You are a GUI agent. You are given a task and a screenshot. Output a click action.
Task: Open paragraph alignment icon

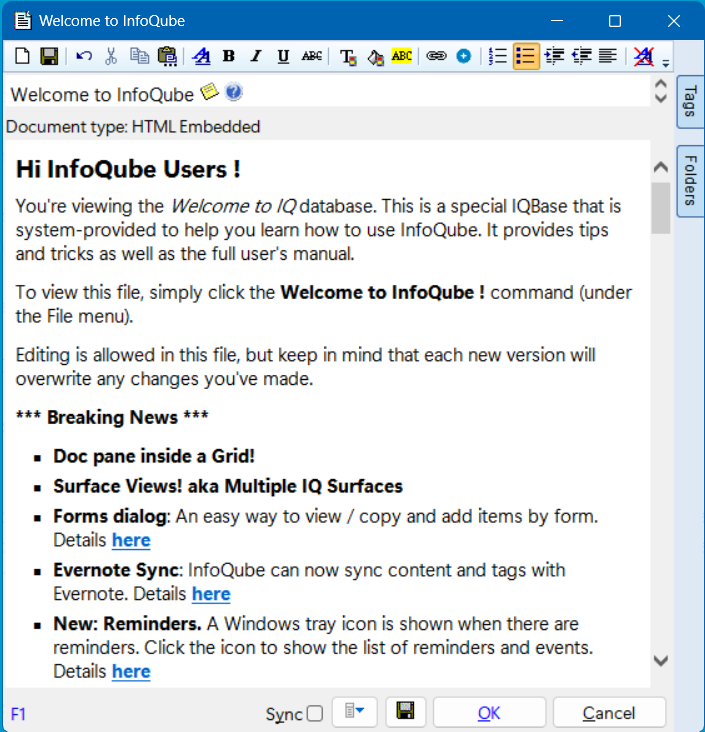(608, 56)
